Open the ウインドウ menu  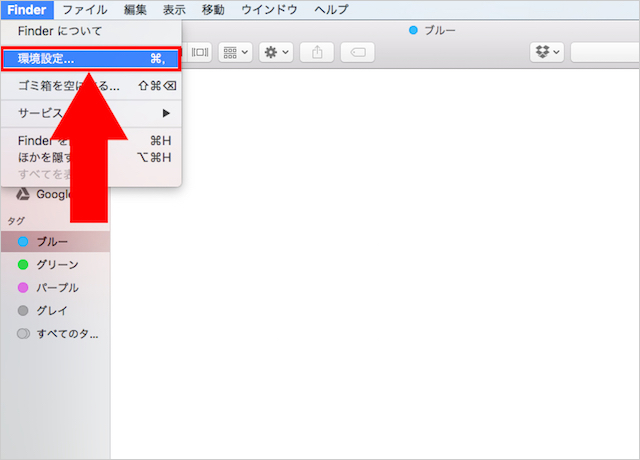point(269,9)
